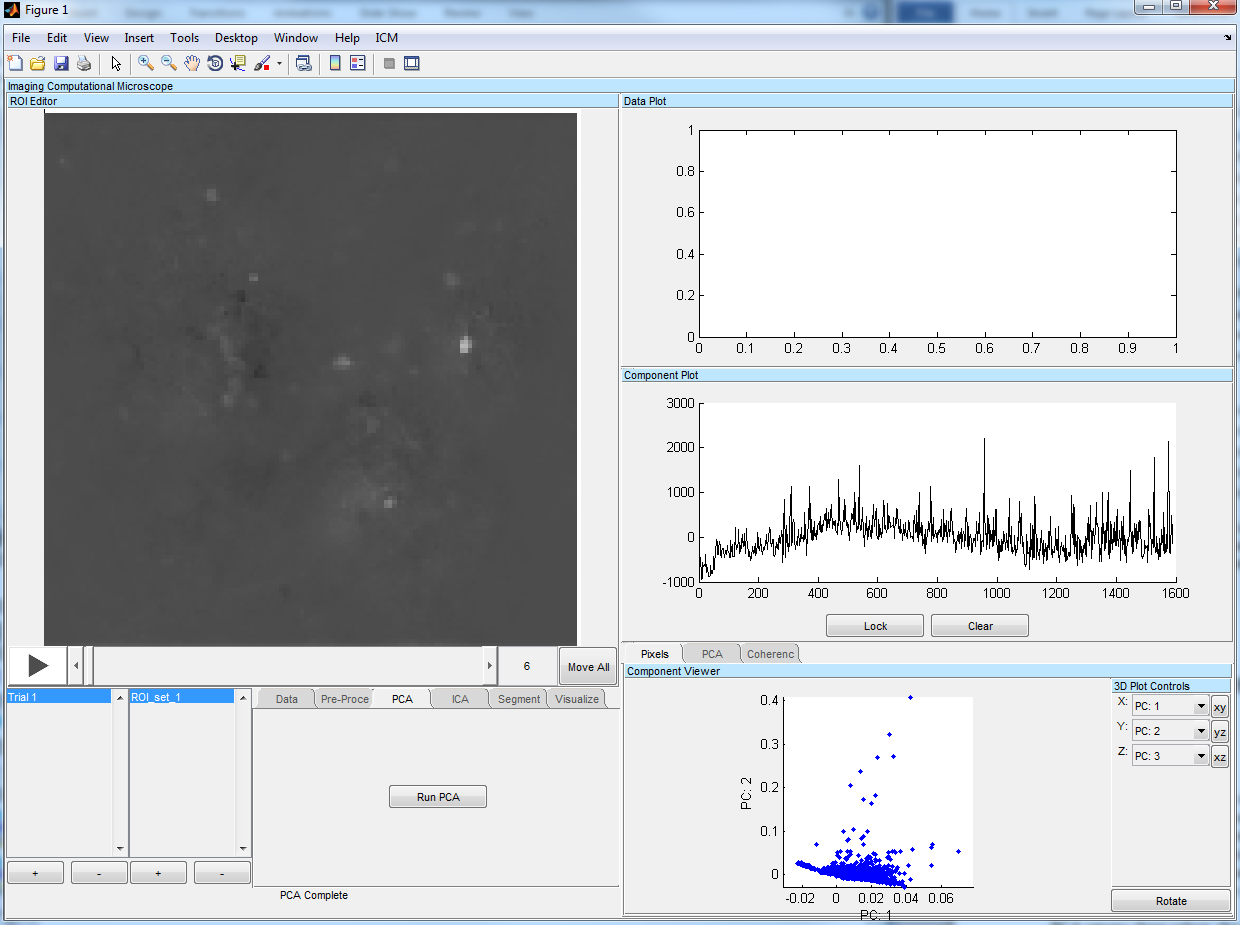Open the View menu
Screen dimensions: 1240x925
coord(96,38)
